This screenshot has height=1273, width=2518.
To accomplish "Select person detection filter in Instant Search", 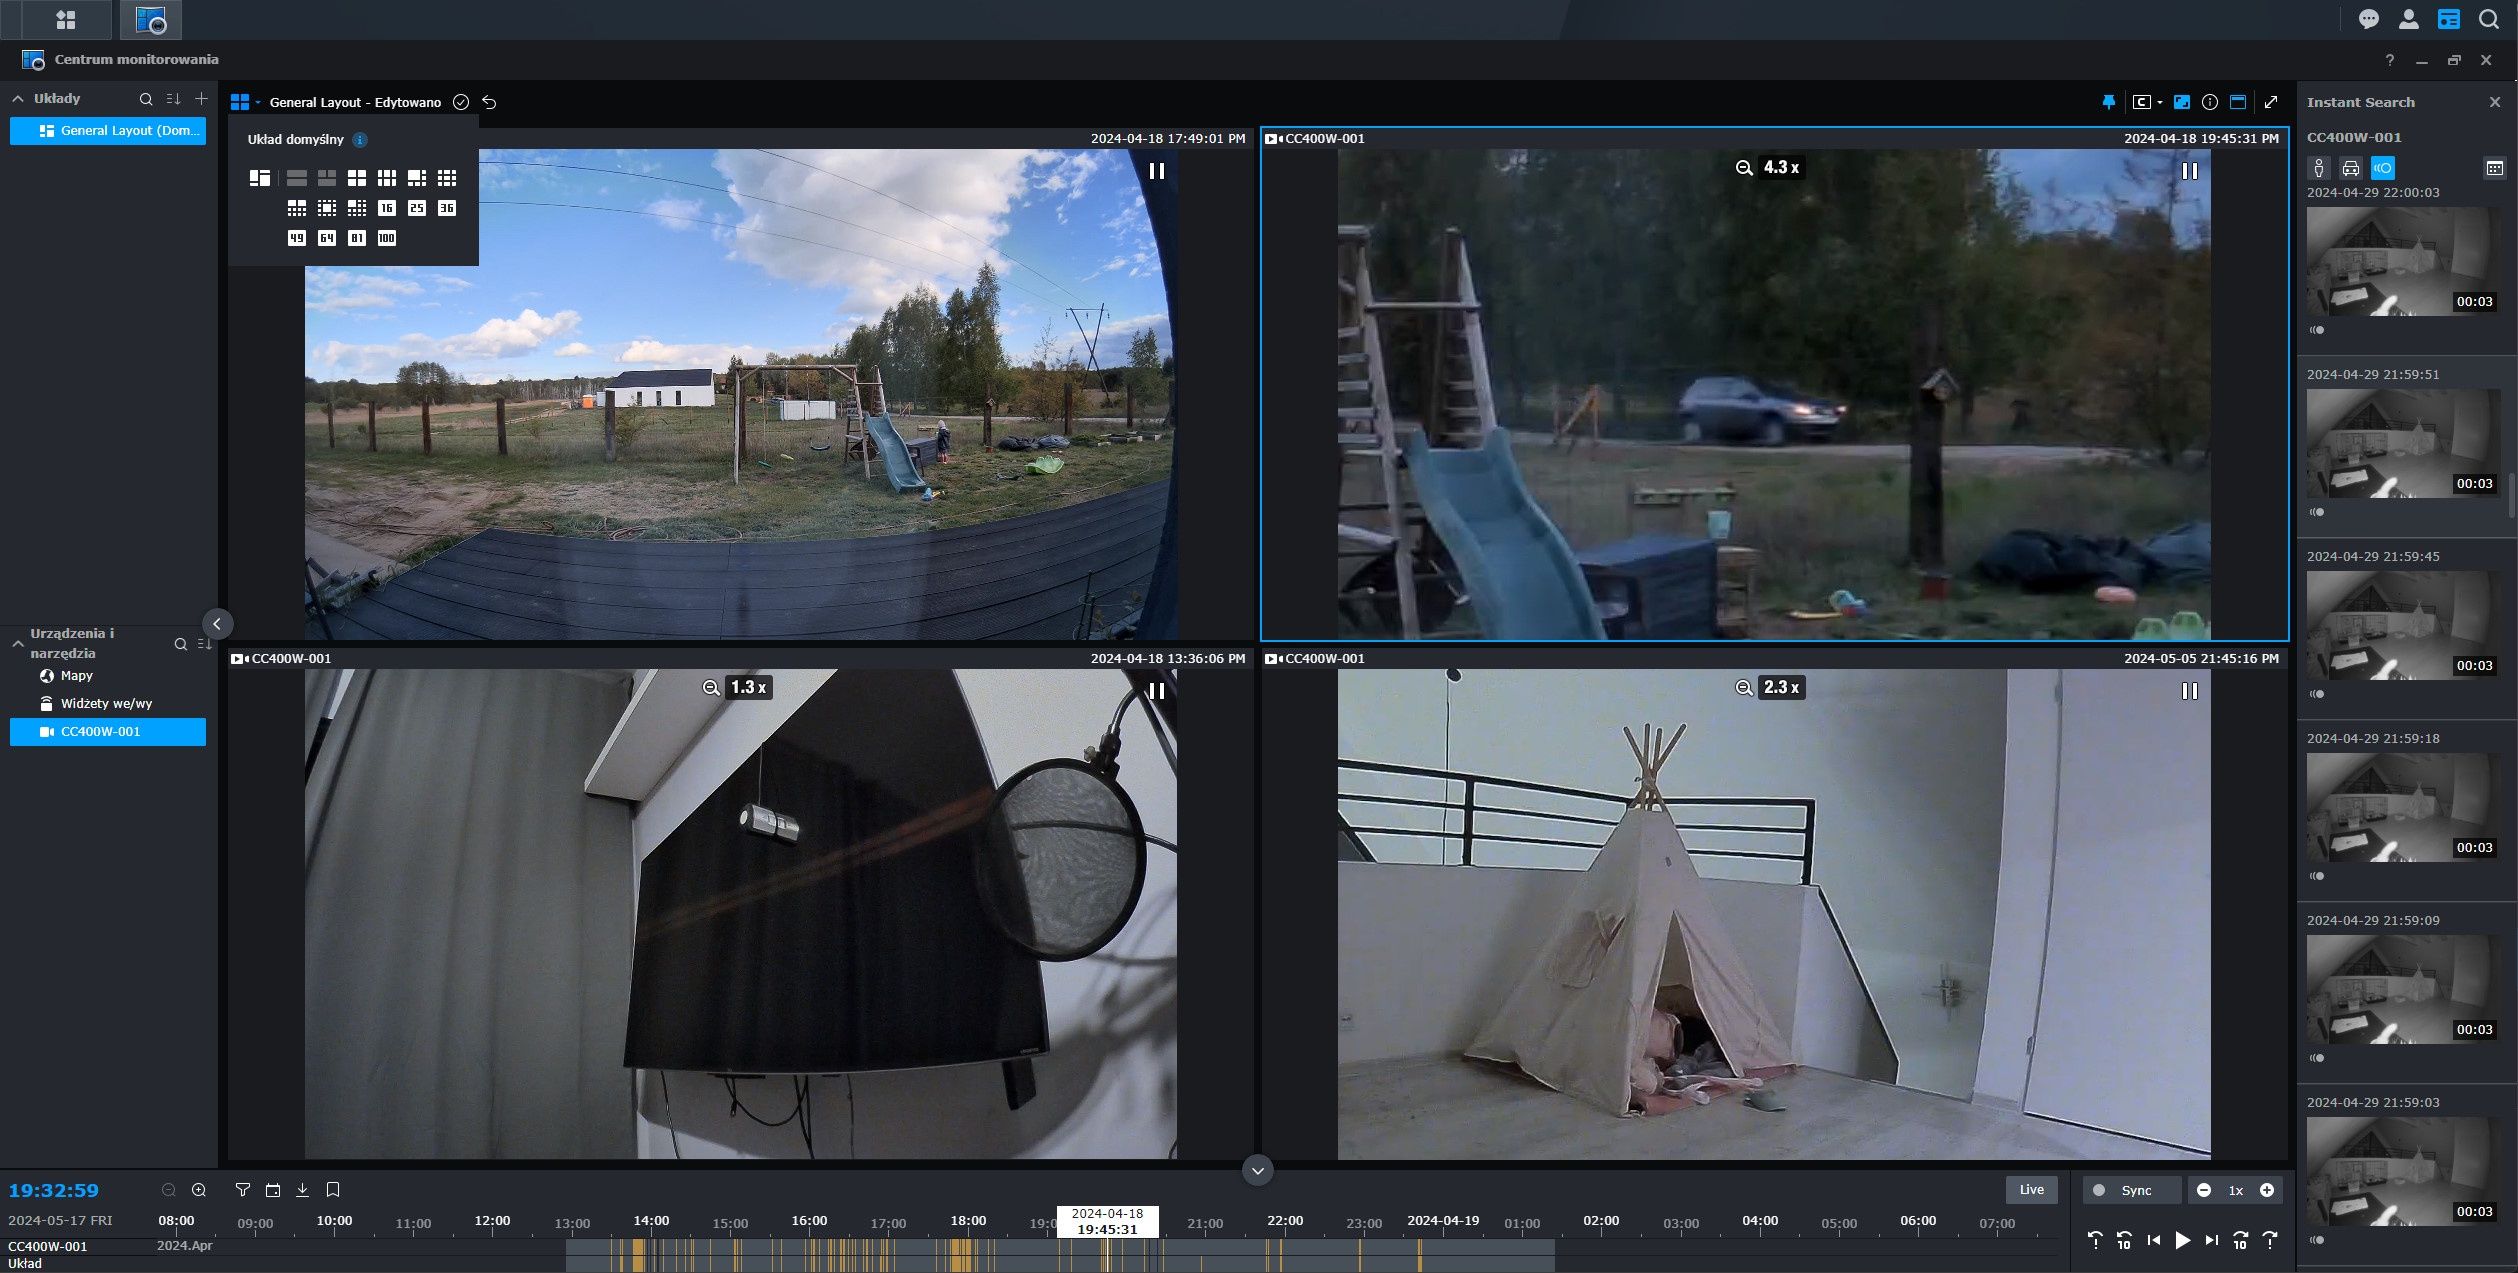I will pos(2319,168).
